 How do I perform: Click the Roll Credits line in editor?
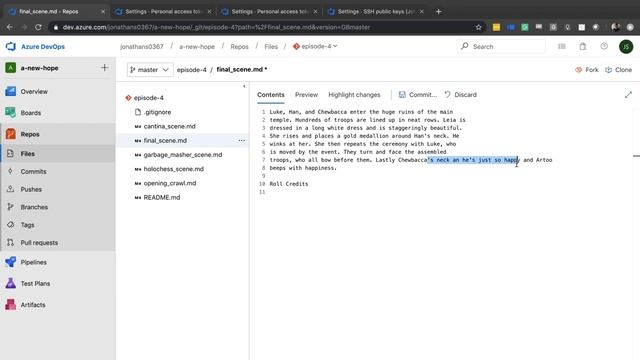289,184
